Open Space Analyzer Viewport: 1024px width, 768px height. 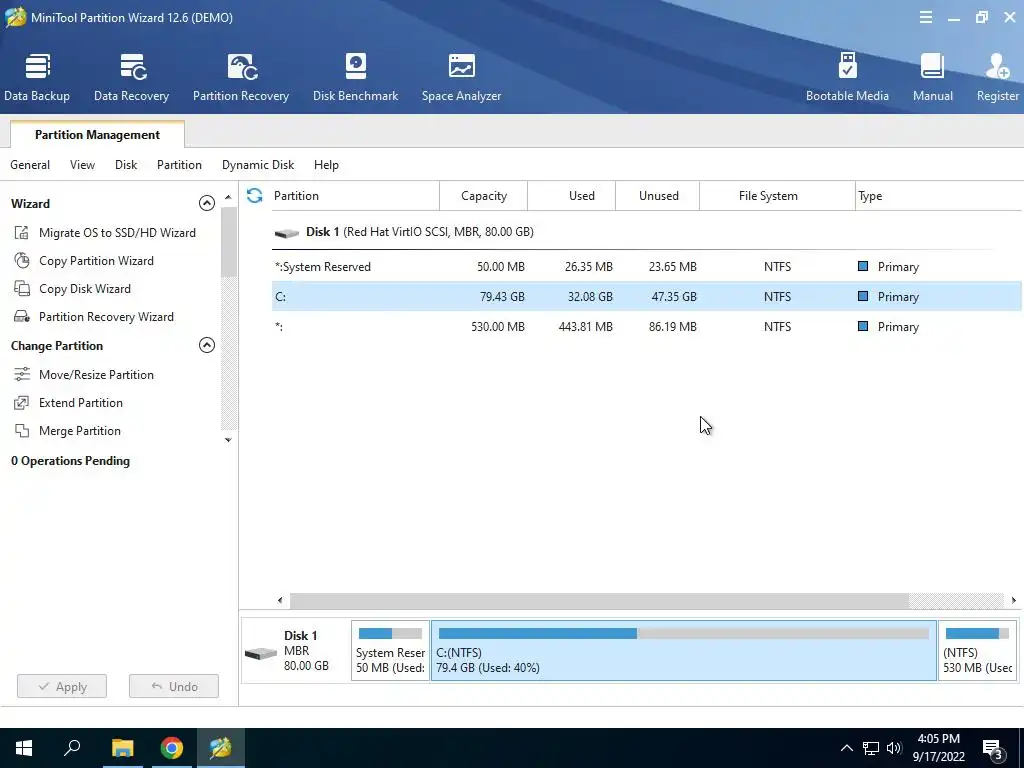461,78
